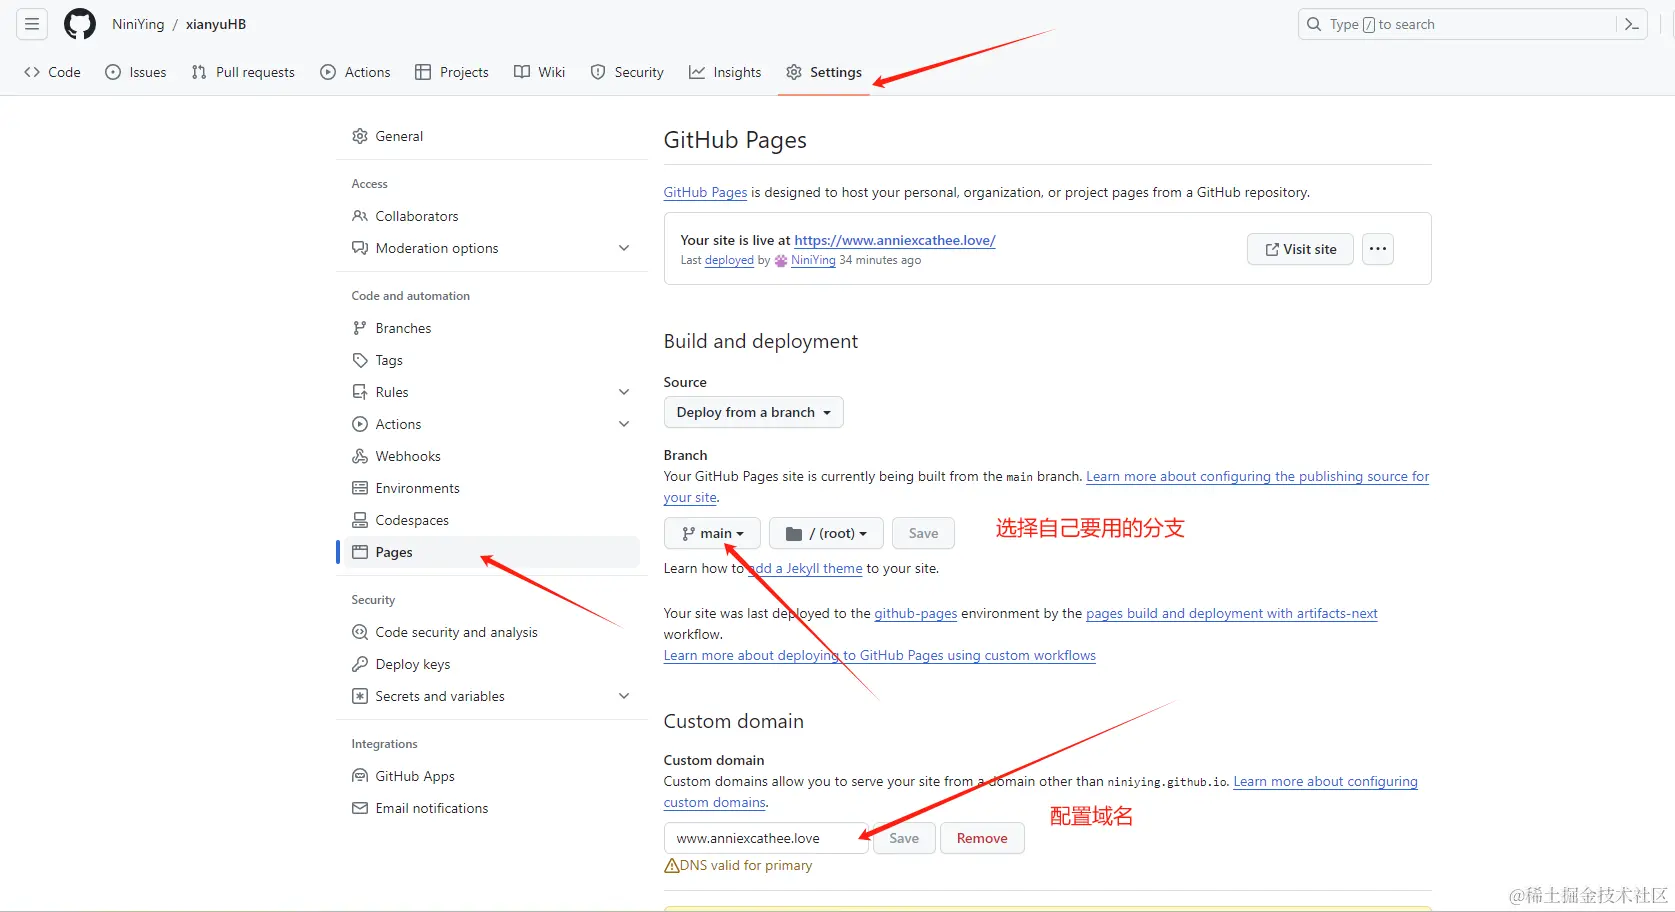1675x912 pixels.
Task: Click the Visit site button
Action: pos(1300,249)
